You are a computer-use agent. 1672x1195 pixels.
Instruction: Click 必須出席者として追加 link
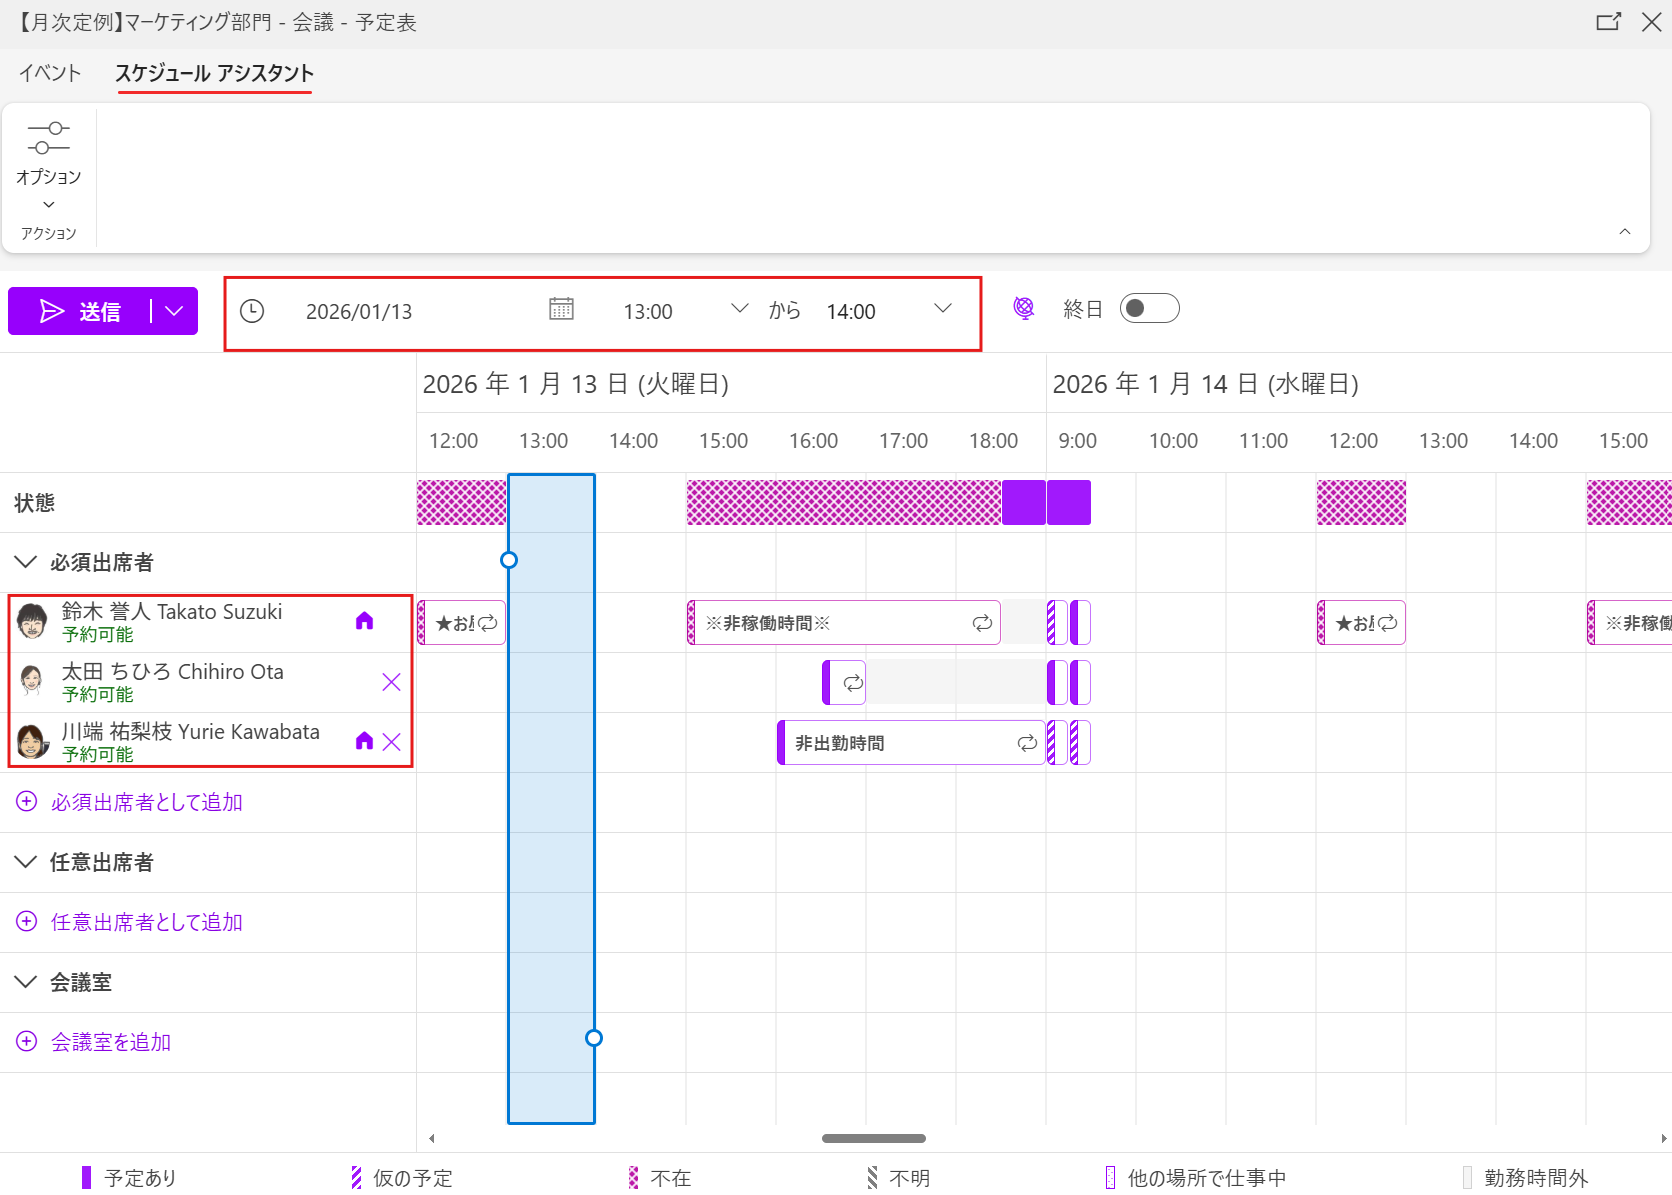[147, 802]
